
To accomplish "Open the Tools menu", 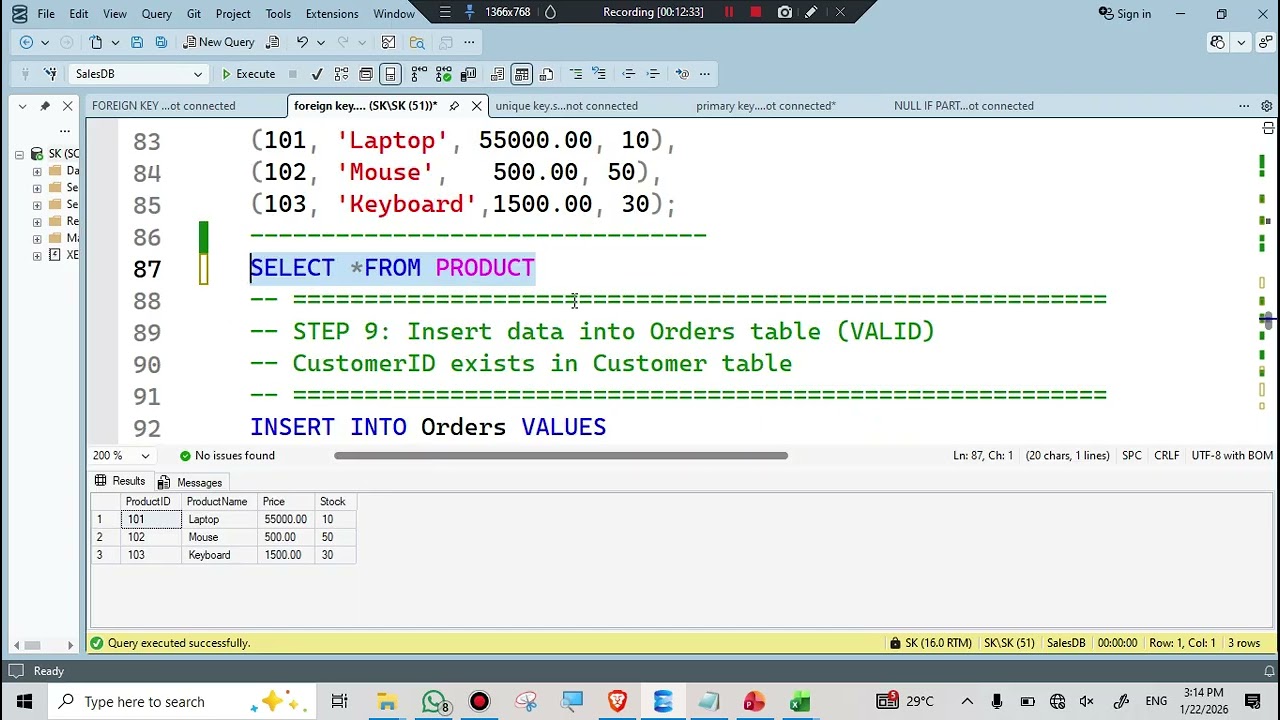I will (x=278, y=14).
